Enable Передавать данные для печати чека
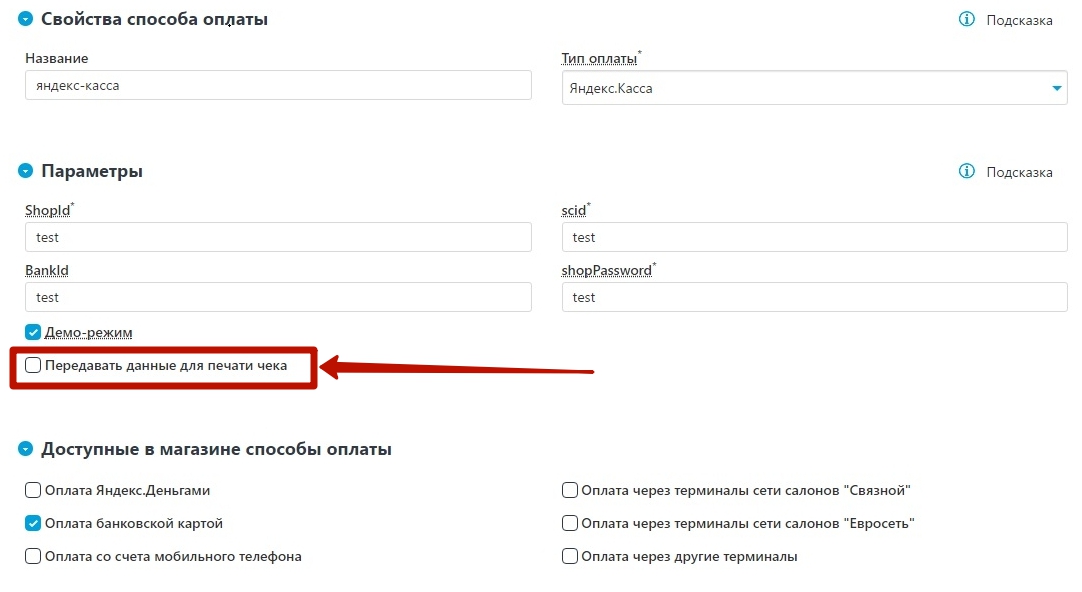This screenshot has width=1082, height=592. coord(33,366)
